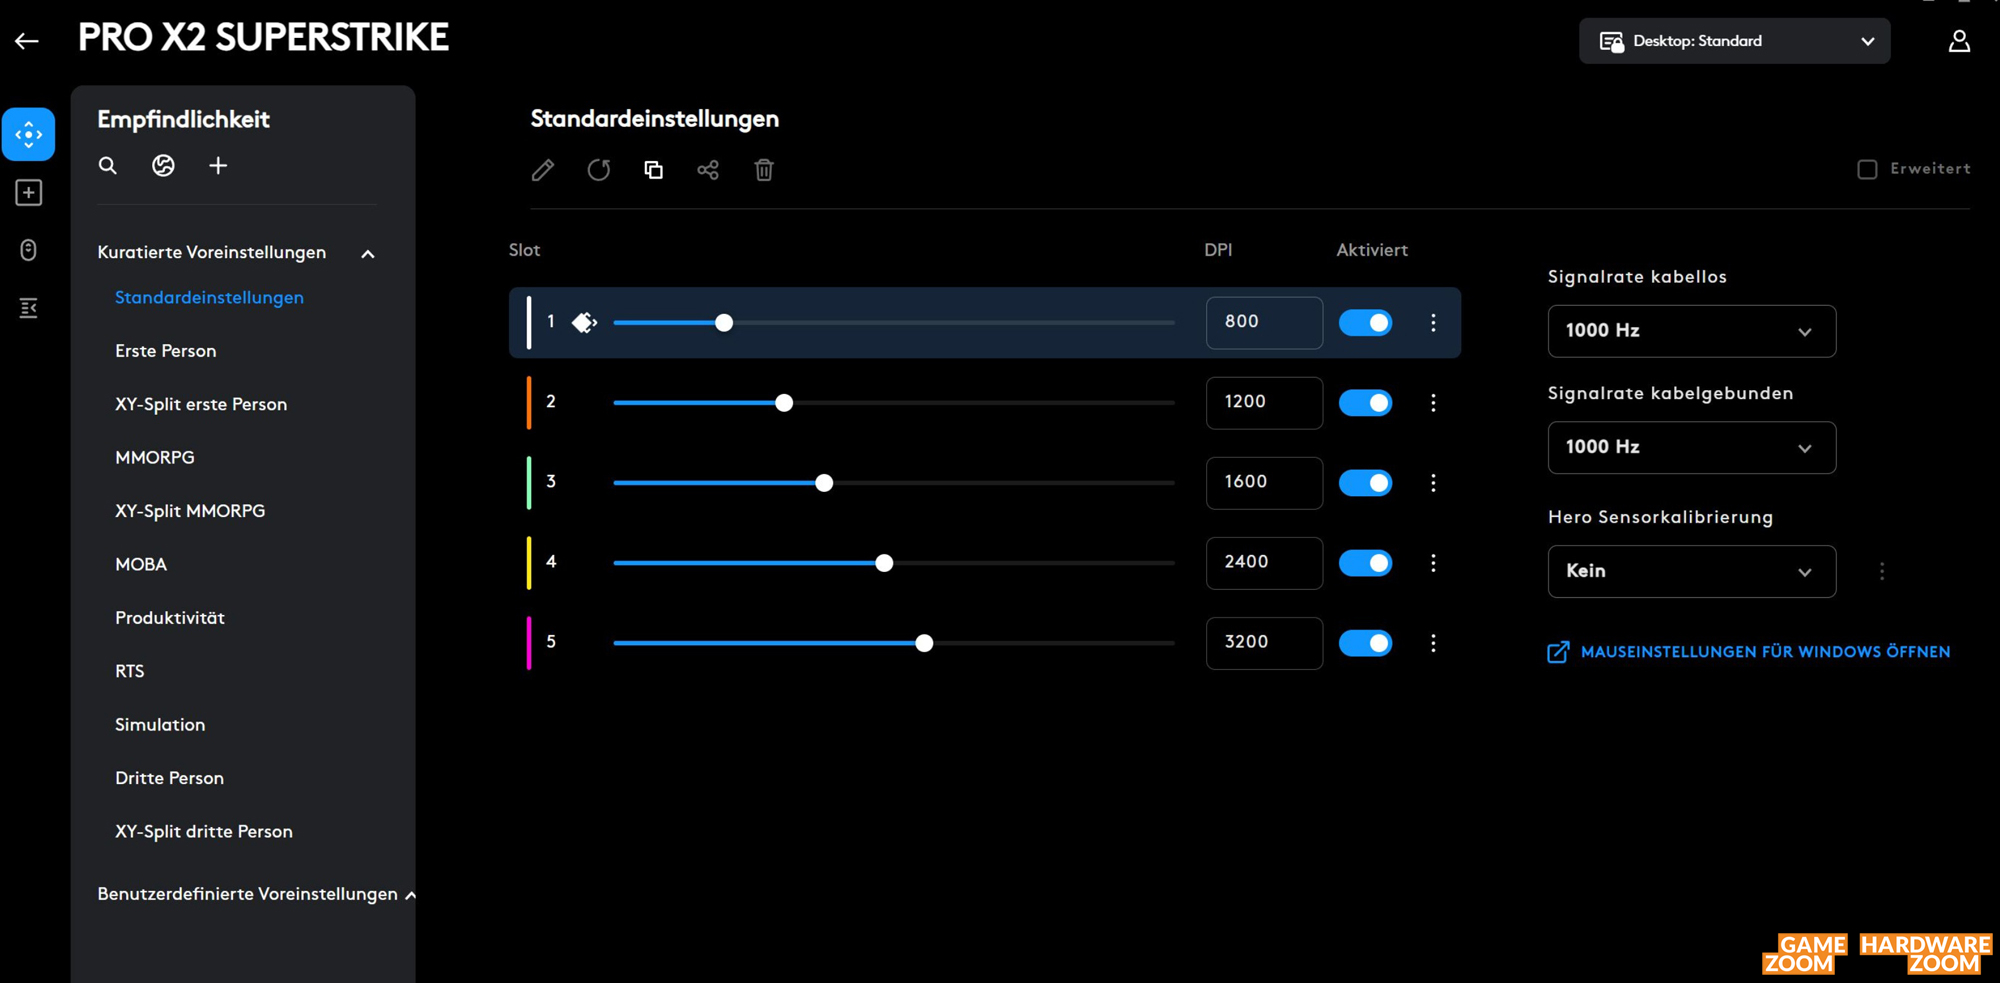
Task: Select the Simulation preset
Action: [x=160, y=725]
